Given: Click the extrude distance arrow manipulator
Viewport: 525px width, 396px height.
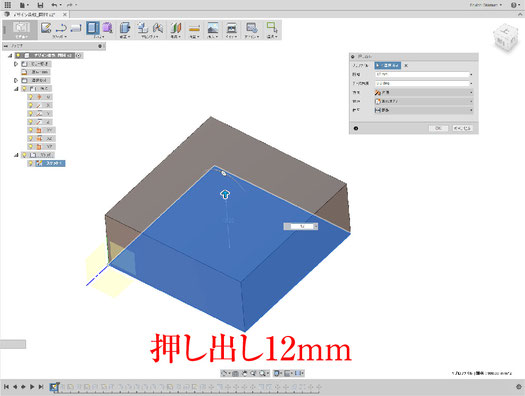Looking at the screenshot, I should tap(225, 194).
